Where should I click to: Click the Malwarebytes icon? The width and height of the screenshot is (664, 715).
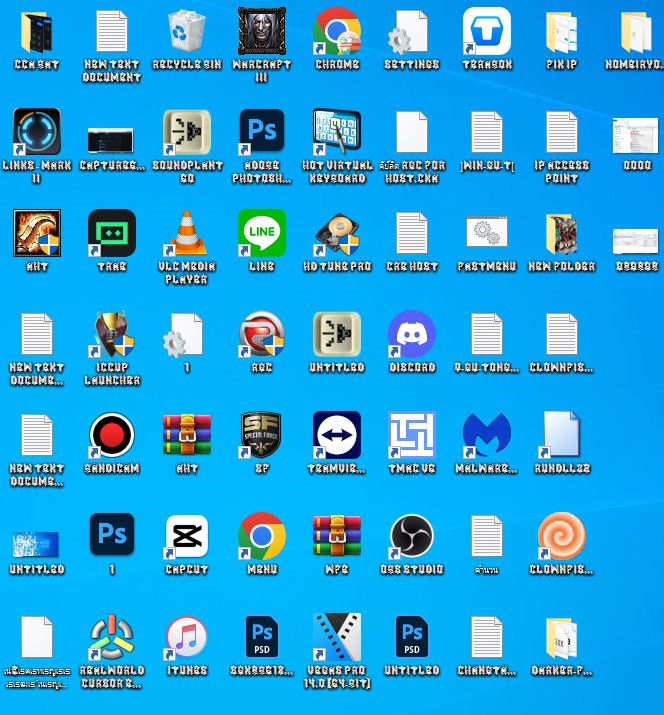[x=487, y=436]
